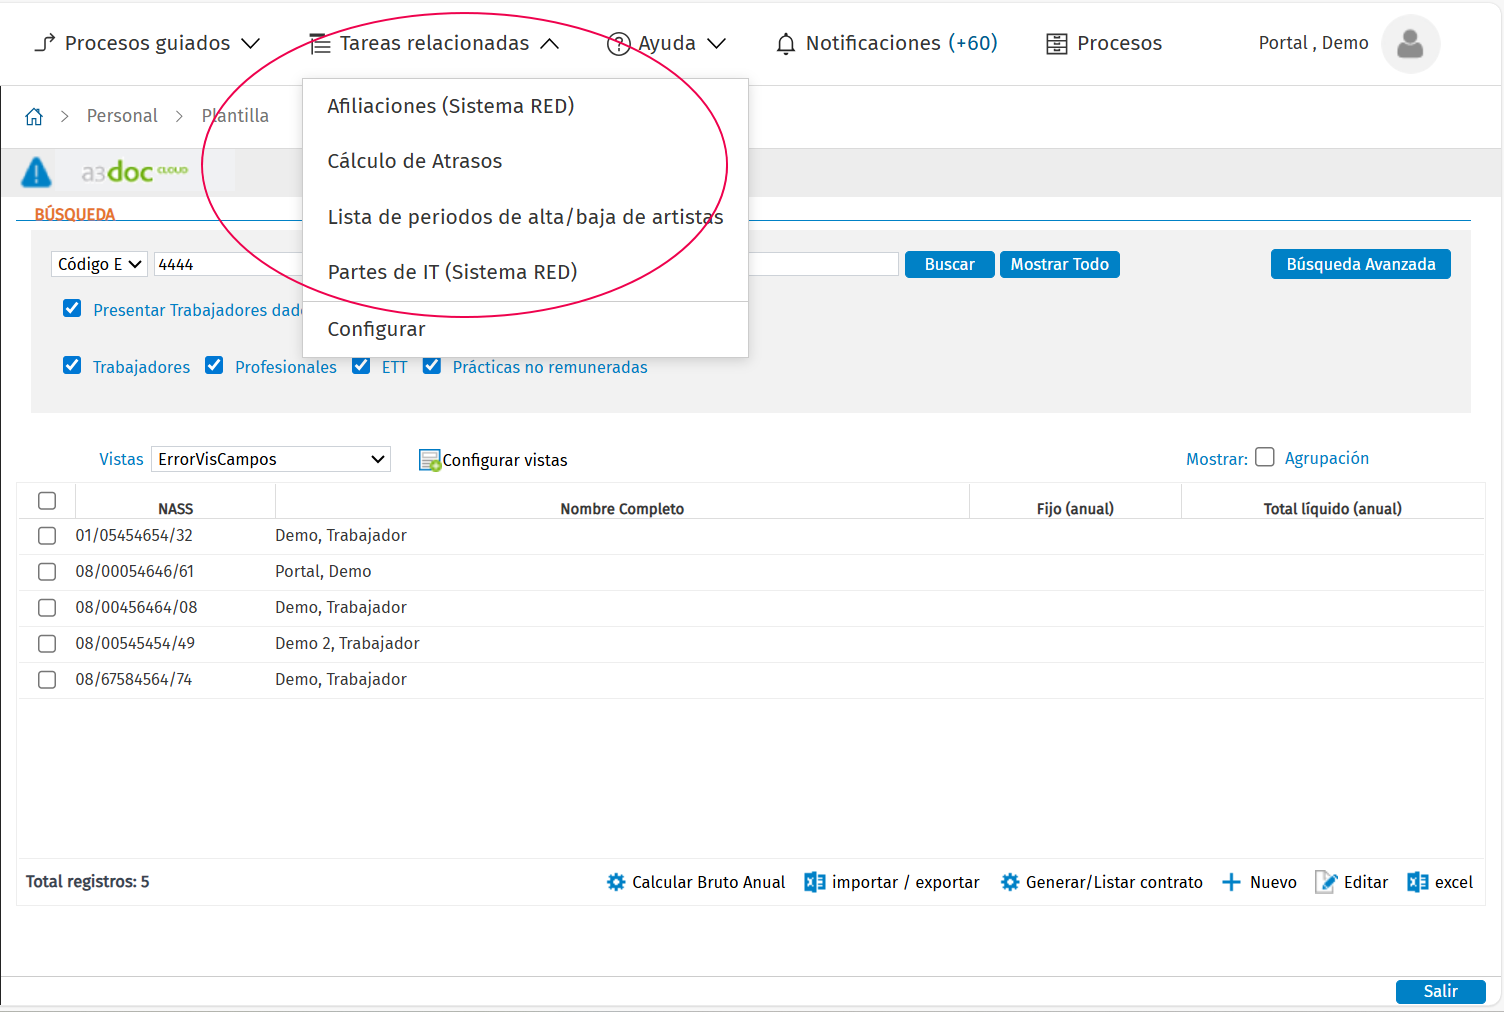The height and width of the screenshot is (1012, 1504).
Task: Select row checkbox for Portal, Demo
Action: (x=47, y=572)
